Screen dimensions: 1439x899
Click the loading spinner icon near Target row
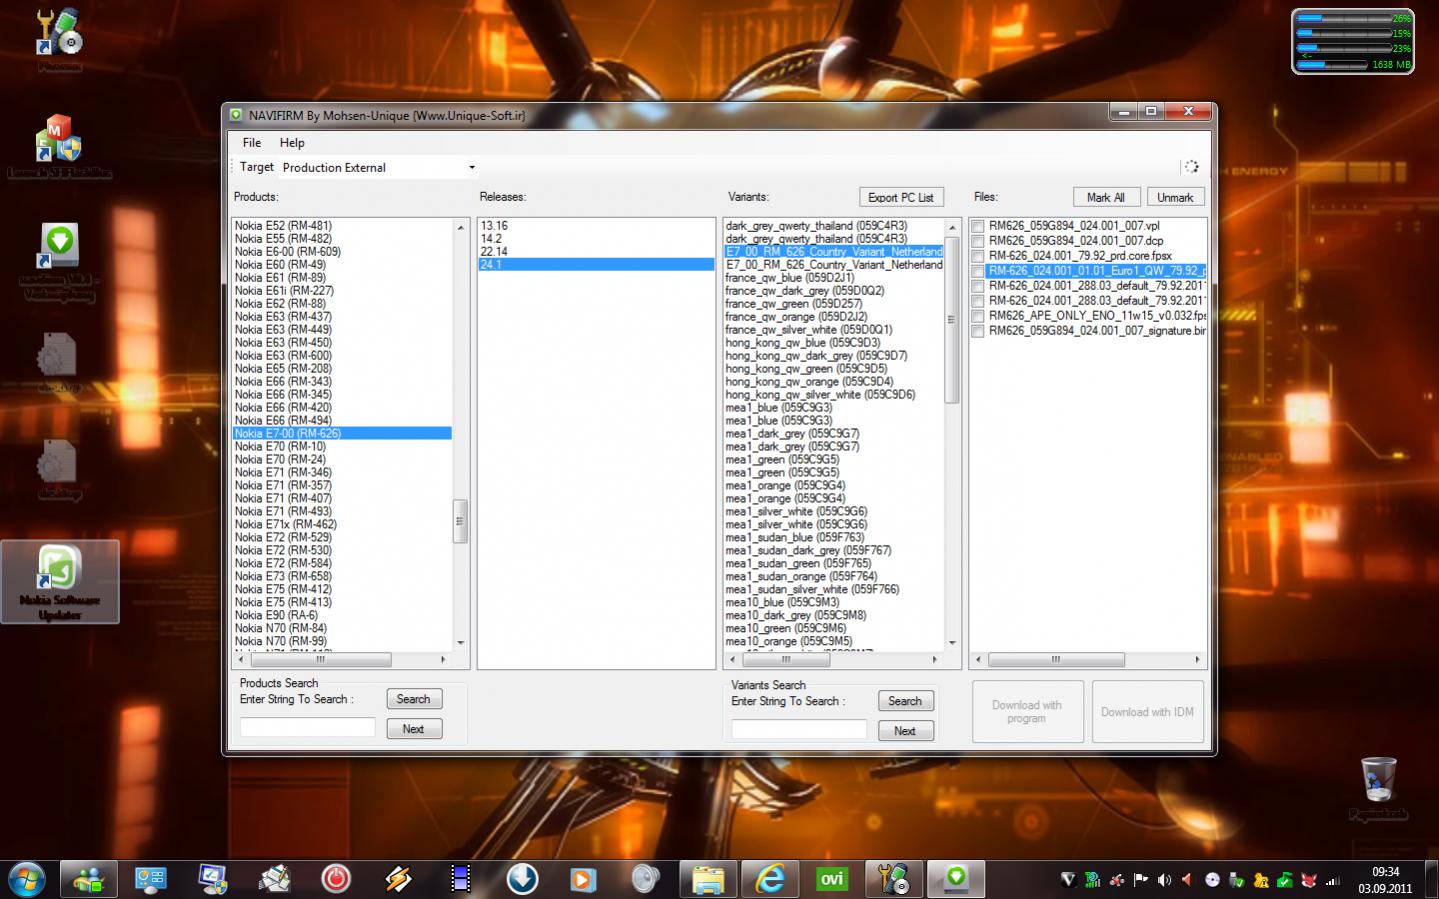(x=1191, y=167)
